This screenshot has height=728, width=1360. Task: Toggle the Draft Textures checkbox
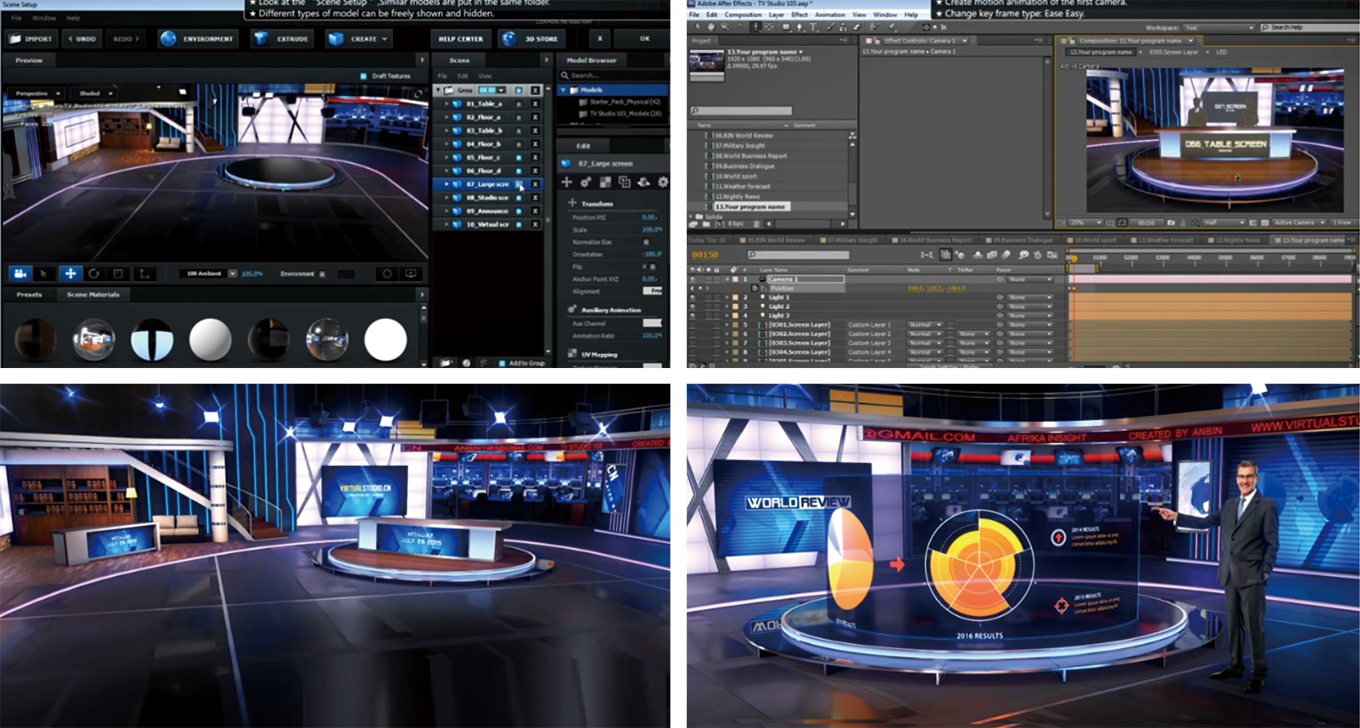(x=364, y=76)
